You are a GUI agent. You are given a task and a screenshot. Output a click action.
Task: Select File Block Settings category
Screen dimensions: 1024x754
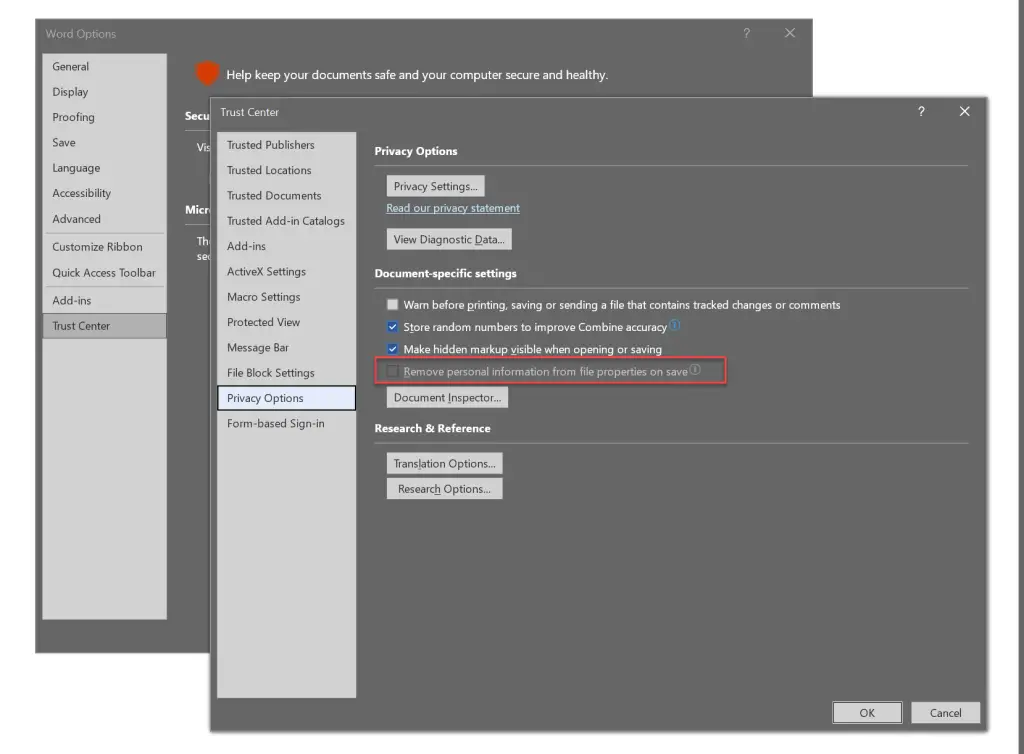(x=271, y=373)
